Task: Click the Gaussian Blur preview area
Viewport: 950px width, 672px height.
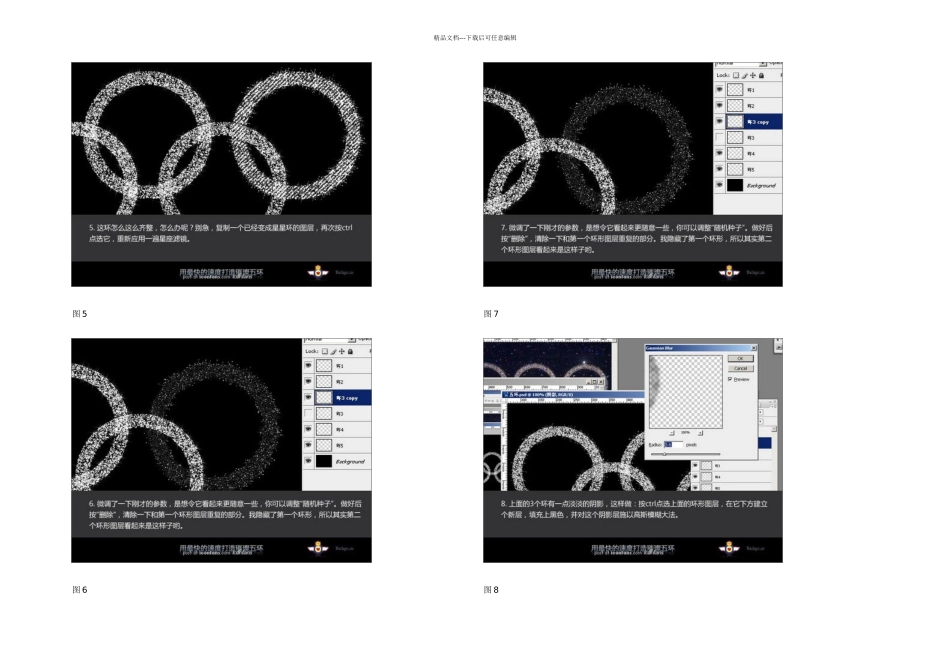Action: 685,391
